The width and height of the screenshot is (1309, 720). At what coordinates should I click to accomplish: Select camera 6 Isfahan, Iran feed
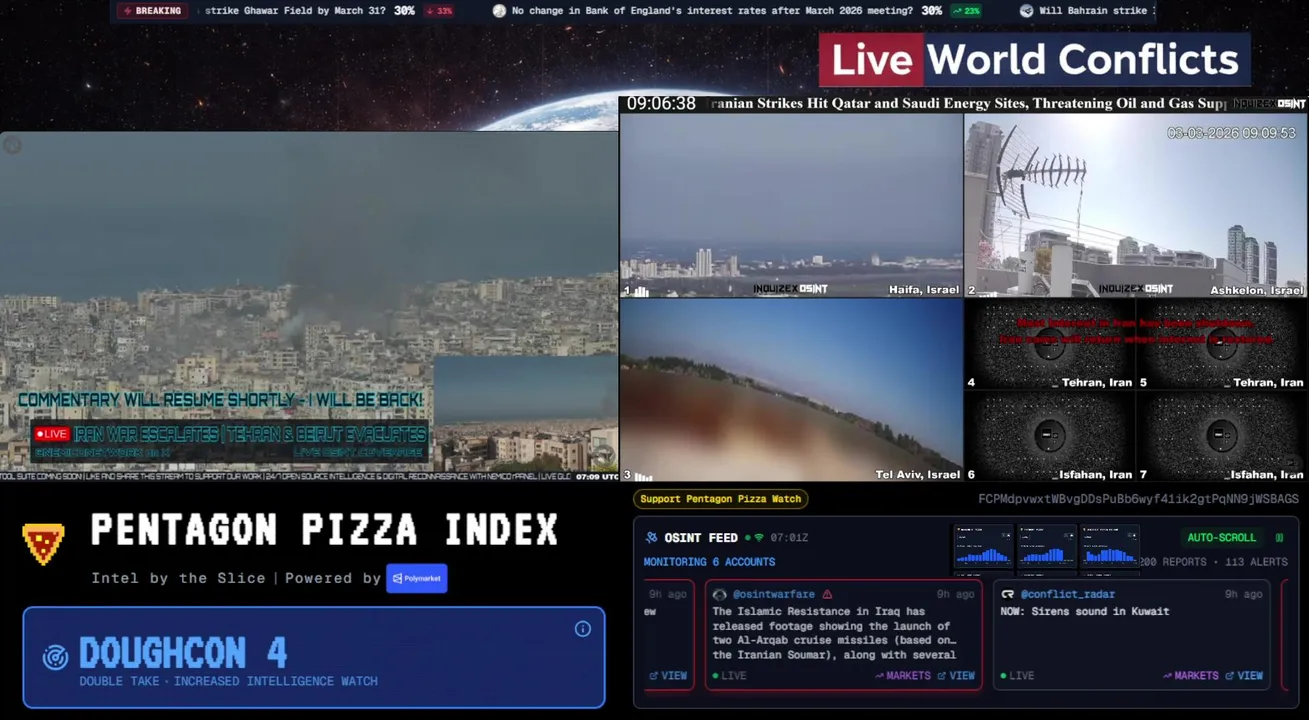pos(1050,437)
